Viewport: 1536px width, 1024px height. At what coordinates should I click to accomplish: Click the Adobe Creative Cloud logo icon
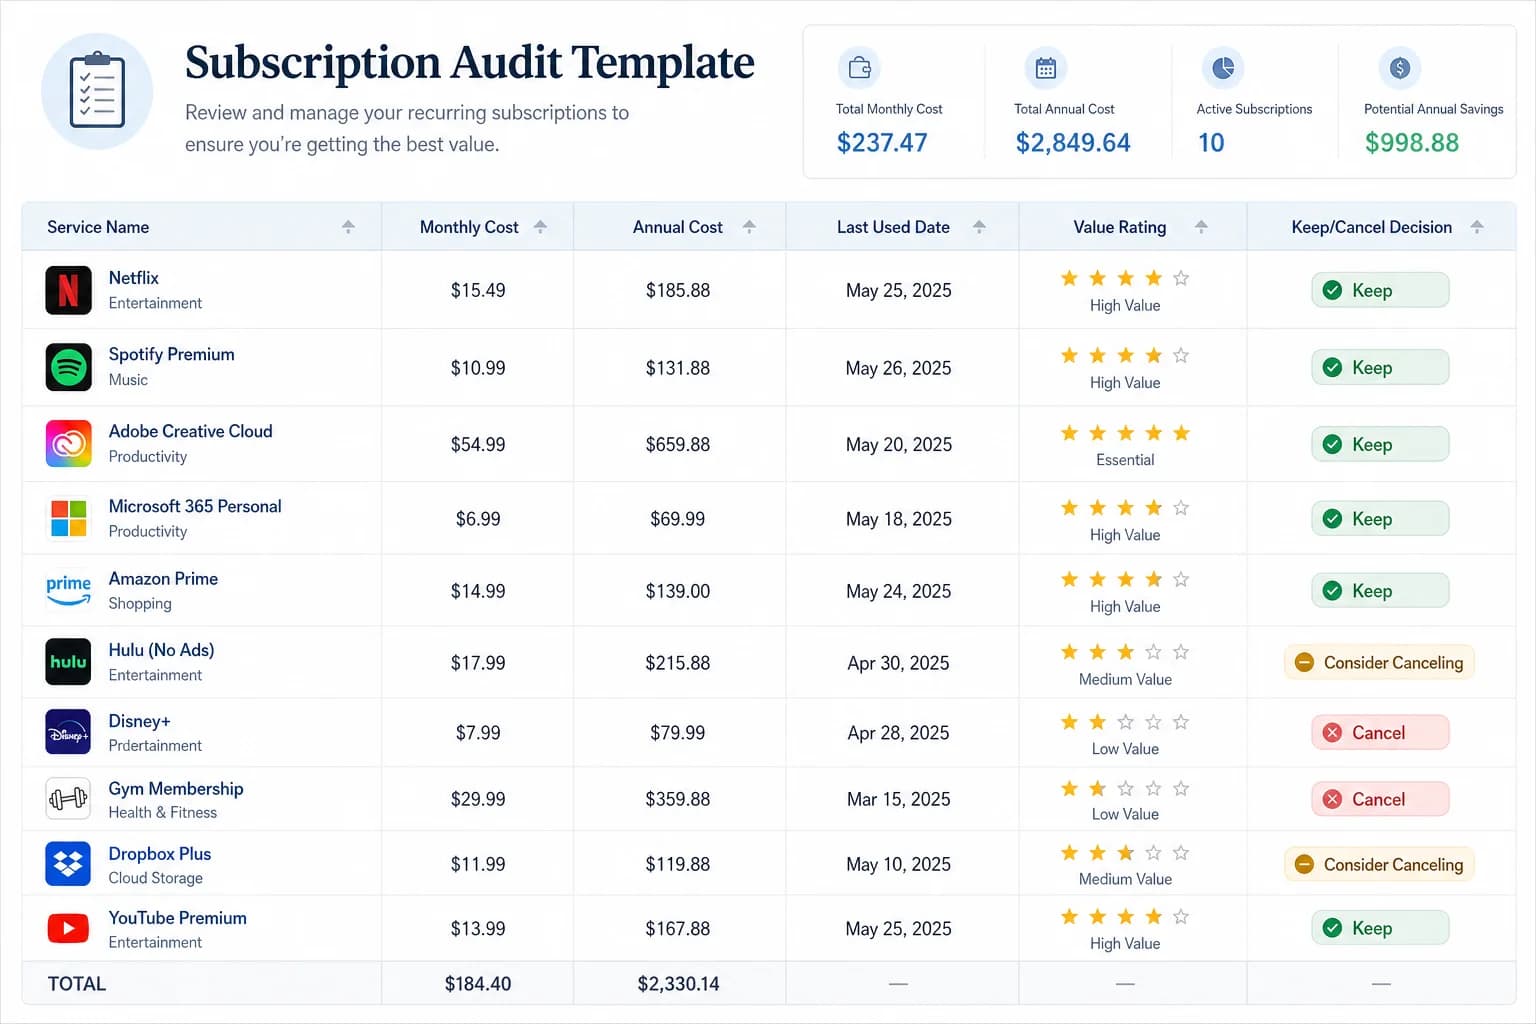(x=68, y=444)
